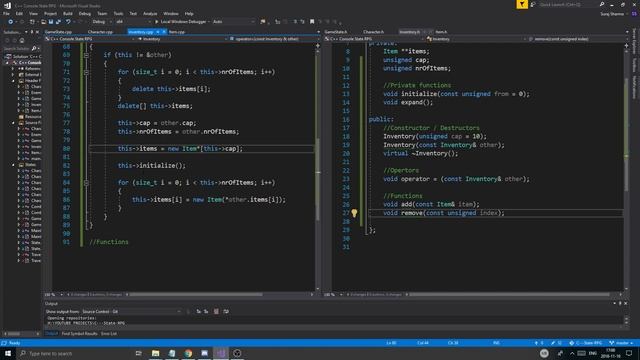
Task: Click the Save All toolbar icon
Action: [58, 22]
